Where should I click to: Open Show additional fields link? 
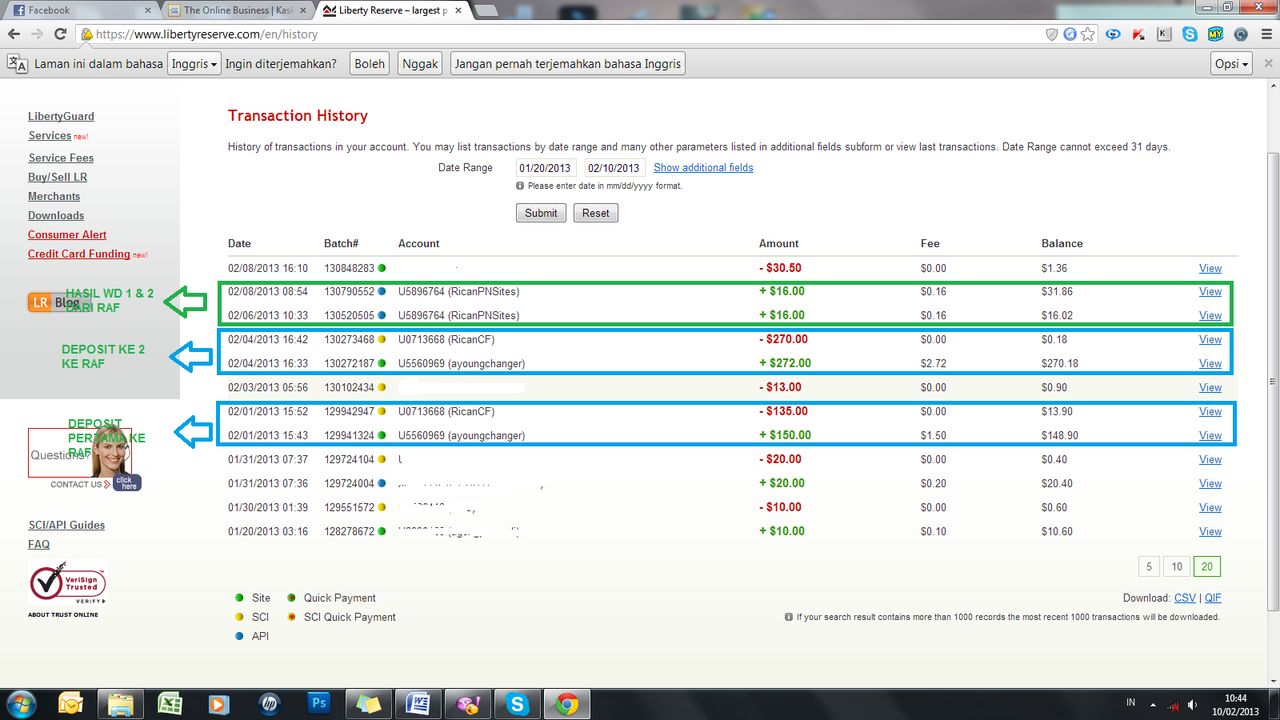[x=704, y=168]
